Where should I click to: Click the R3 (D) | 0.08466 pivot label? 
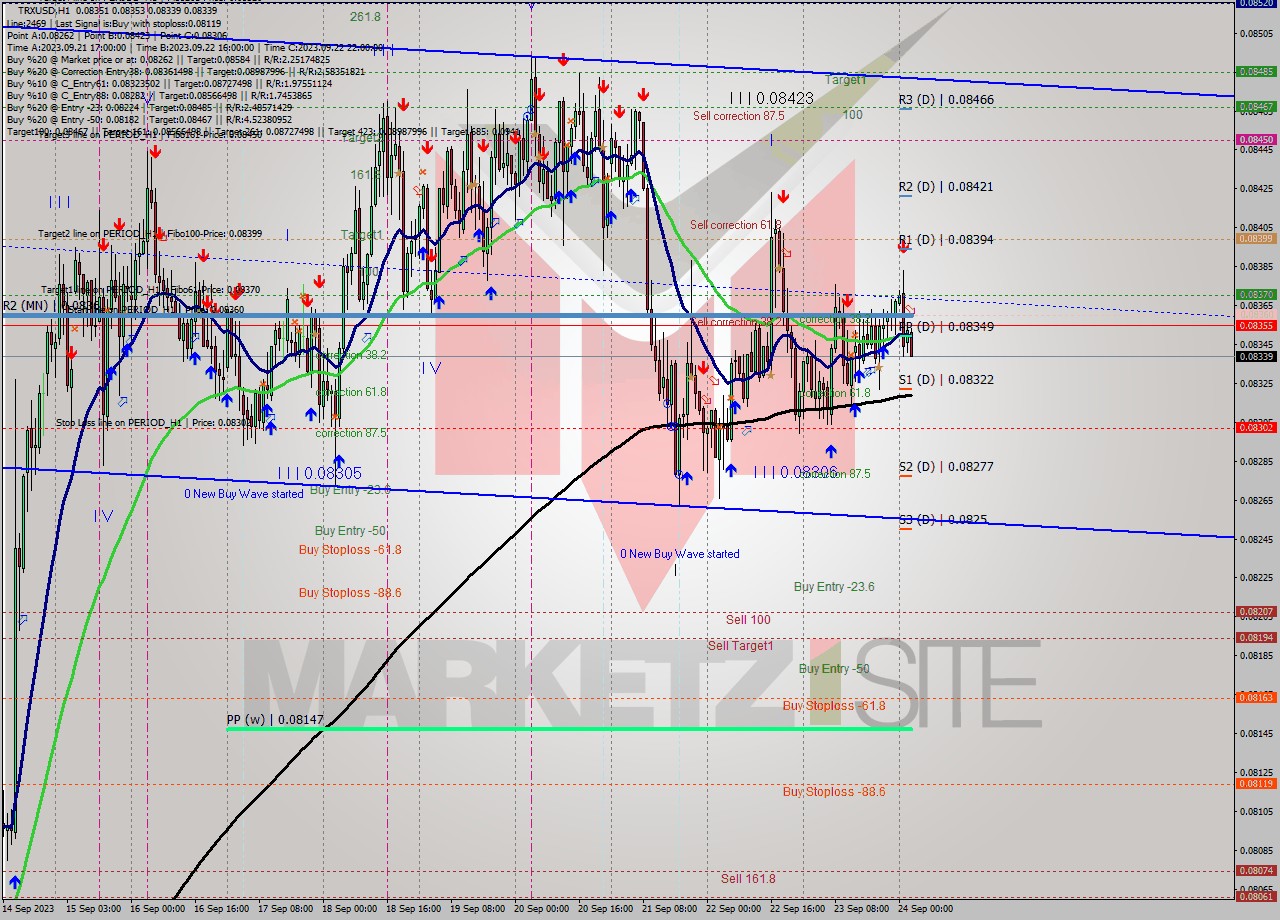tap(946, 100)
